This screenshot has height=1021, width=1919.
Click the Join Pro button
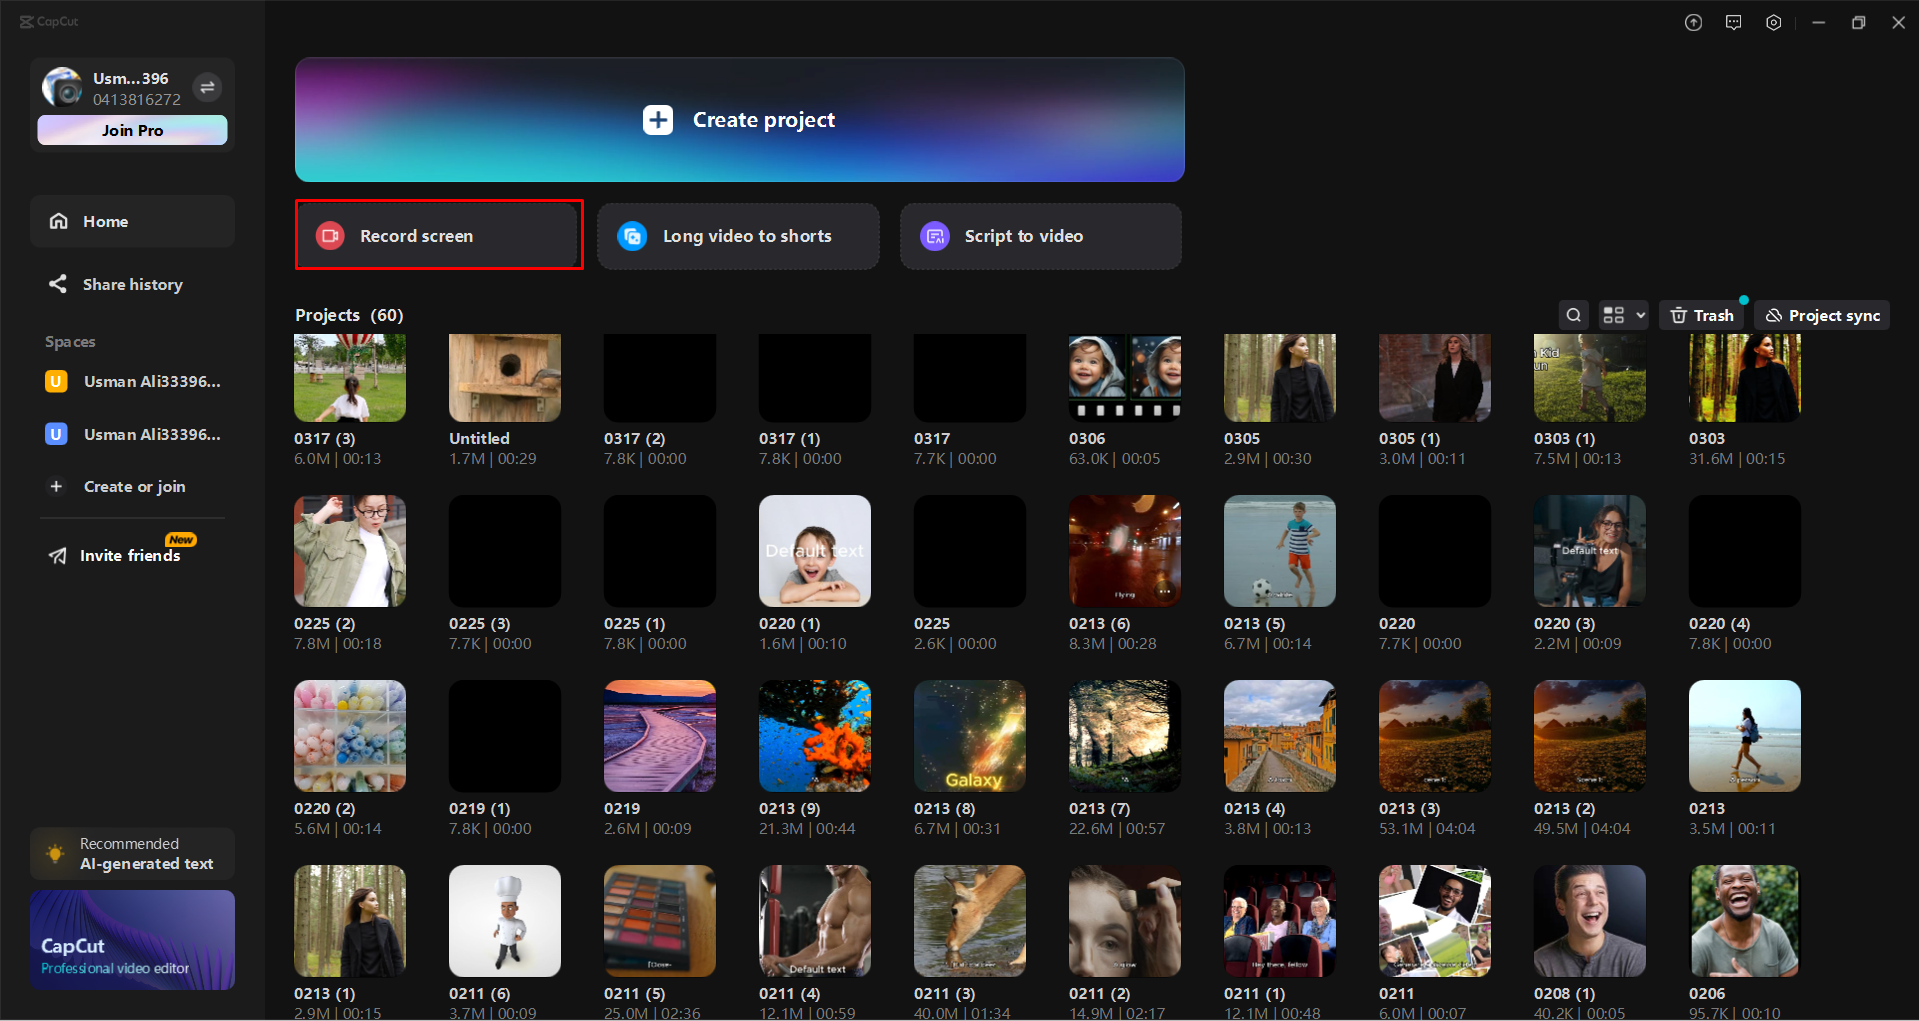[132, 130]
